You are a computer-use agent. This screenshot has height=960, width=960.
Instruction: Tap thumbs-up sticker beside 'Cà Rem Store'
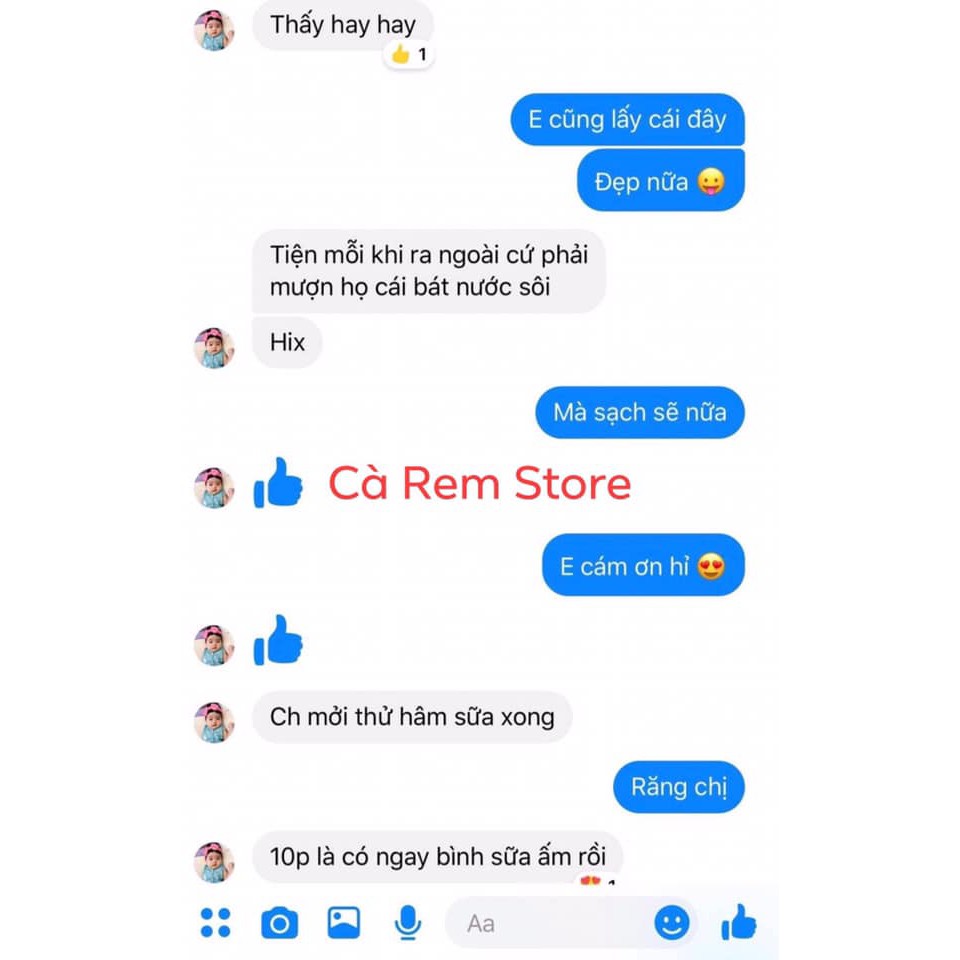click(279, 483)
